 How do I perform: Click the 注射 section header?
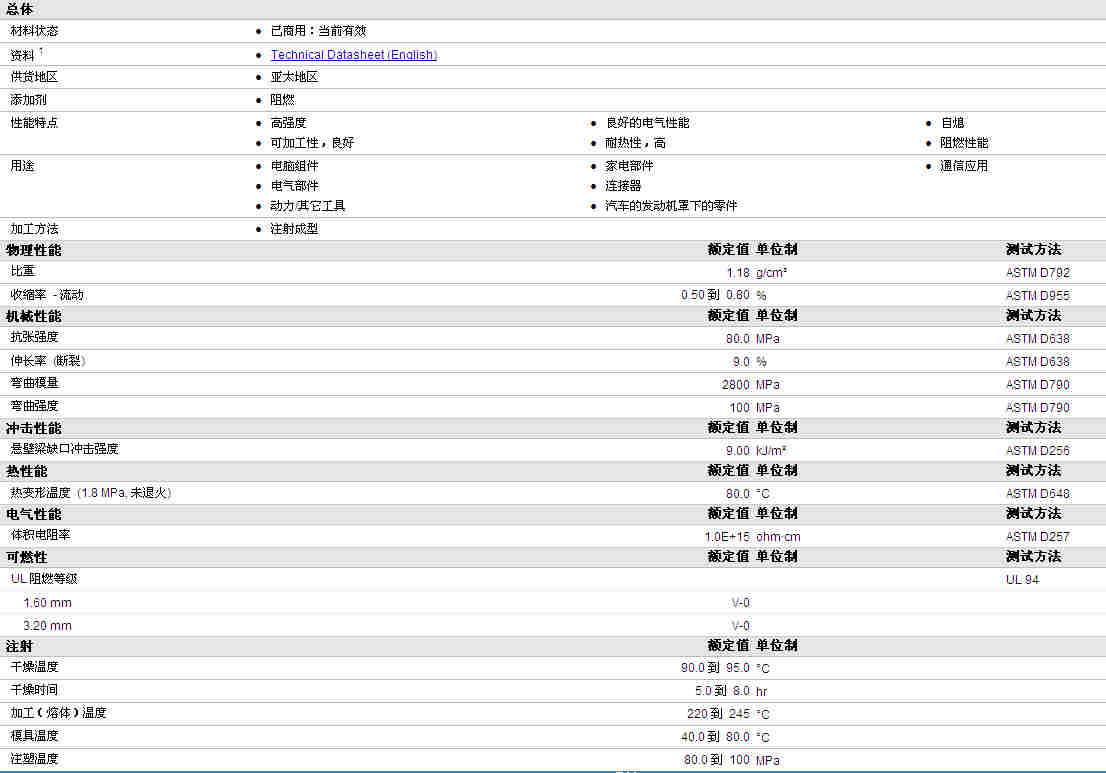coord(20,647)
